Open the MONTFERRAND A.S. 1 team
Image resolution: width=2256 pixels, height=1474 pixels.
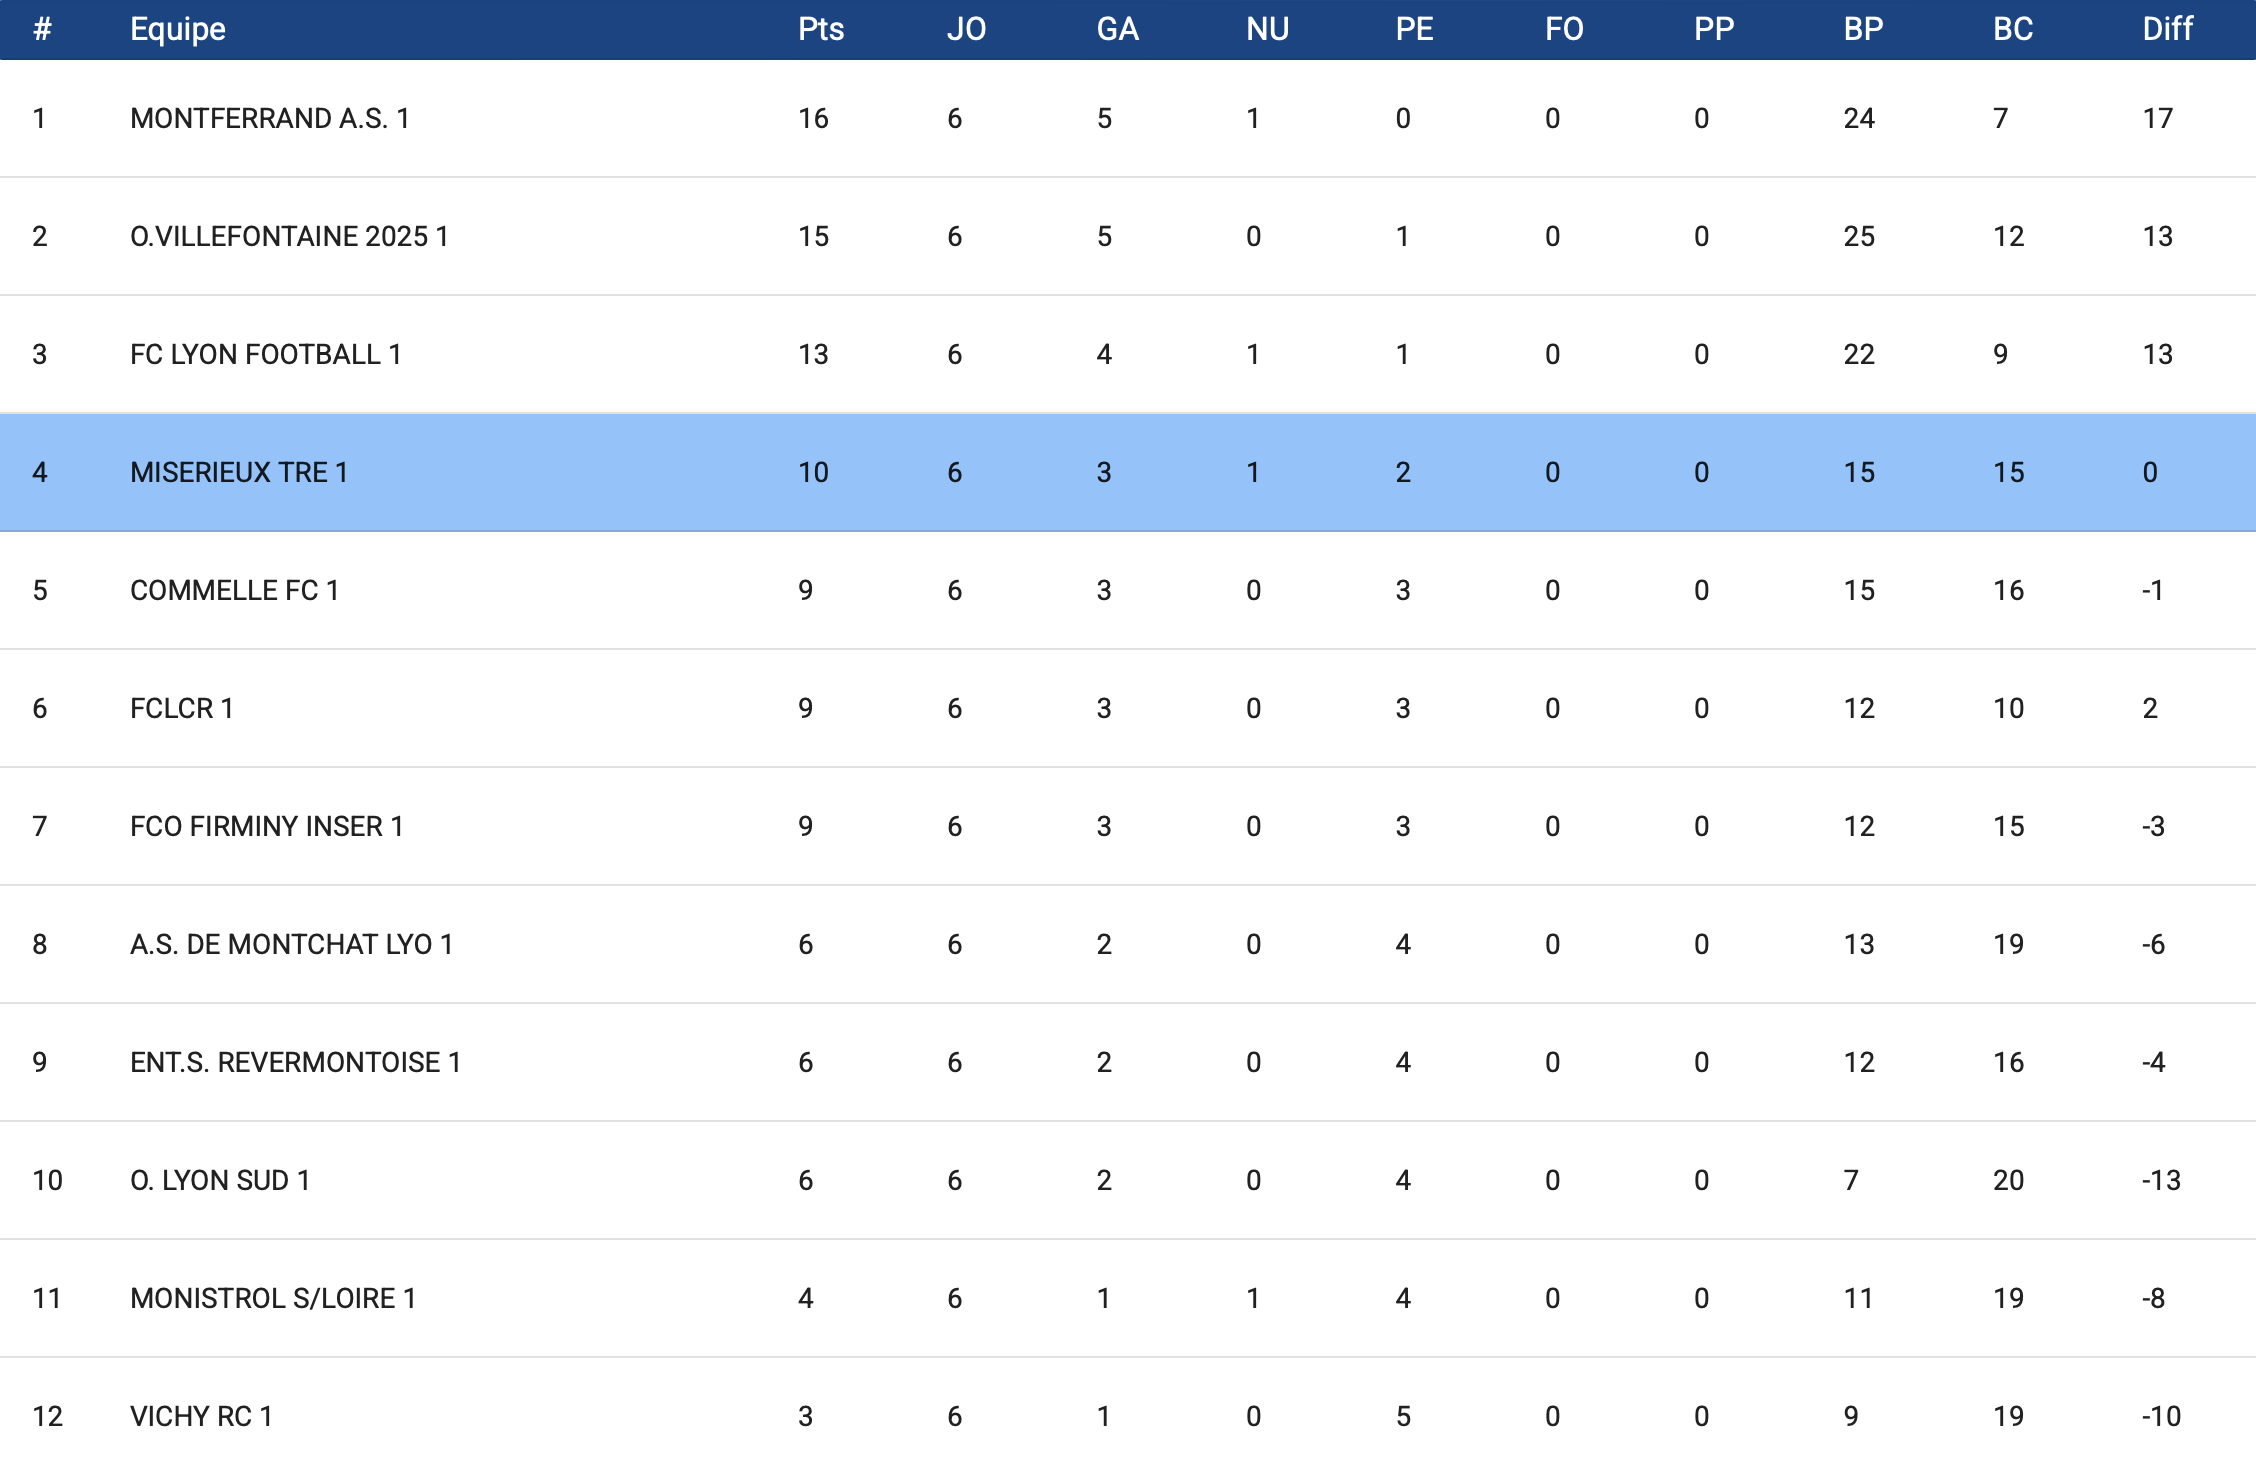(x=270, y=119)
